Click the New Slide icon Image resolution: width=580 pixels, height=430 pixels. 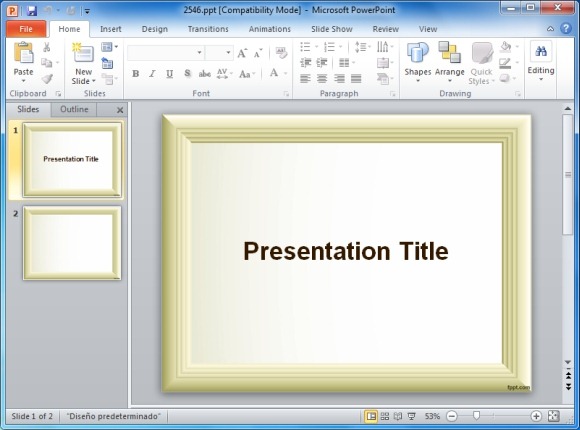pos(83,52)
